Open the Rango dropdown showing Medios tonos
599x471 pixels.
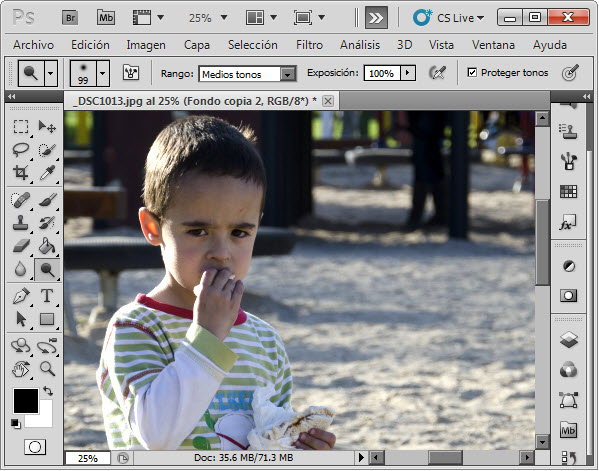[248, 74]
